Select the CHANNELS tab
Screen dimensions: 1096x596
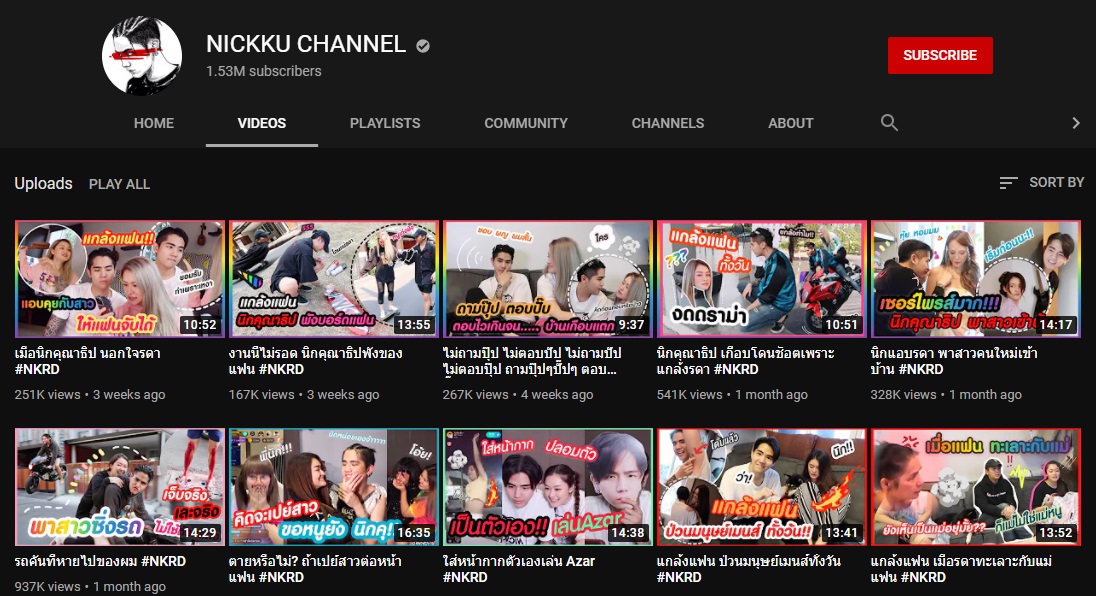[x=668, y=123]
